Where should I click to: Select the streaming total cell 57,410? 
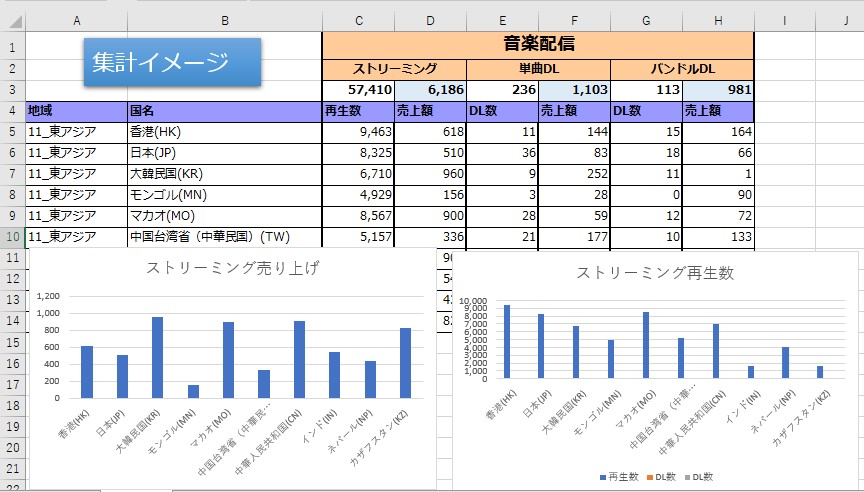tap(358, 90)
